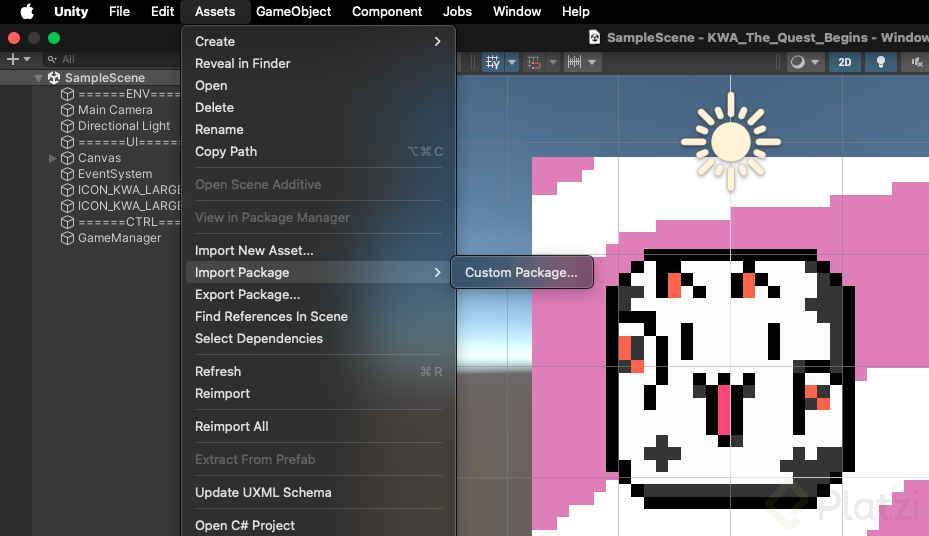Viewport: 929px width, 536px height.
Task: Click the document icon in the window title
Action: (x=594, y=37)
